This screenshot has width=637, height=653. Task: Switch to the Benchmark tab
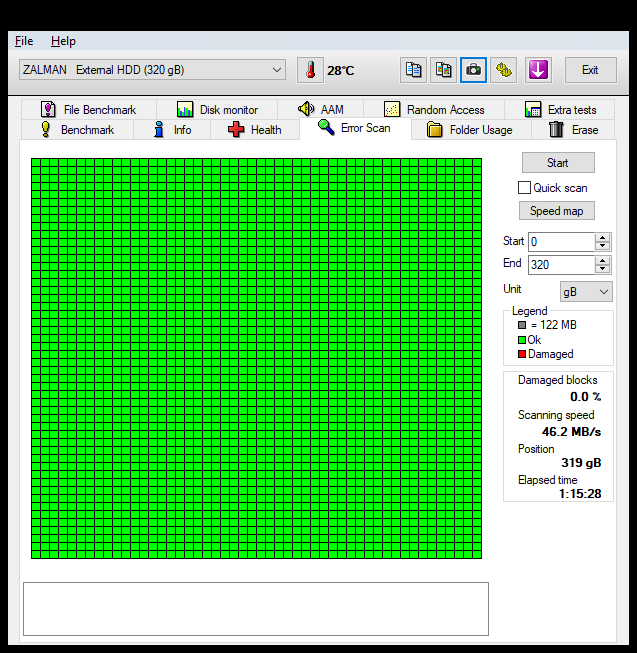click(77, 130)
